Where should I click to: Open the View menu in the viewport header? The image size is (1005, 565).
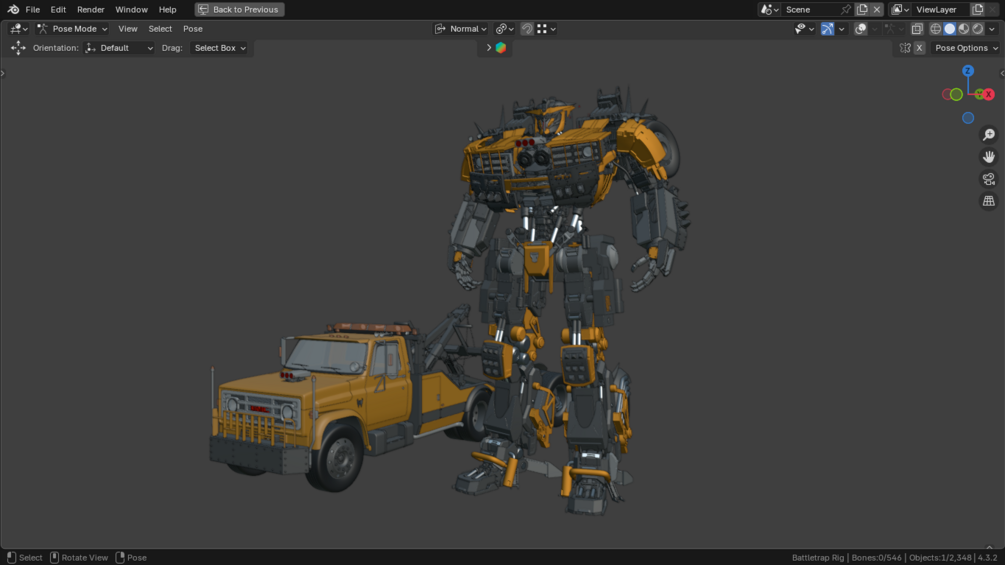(128, 29)
